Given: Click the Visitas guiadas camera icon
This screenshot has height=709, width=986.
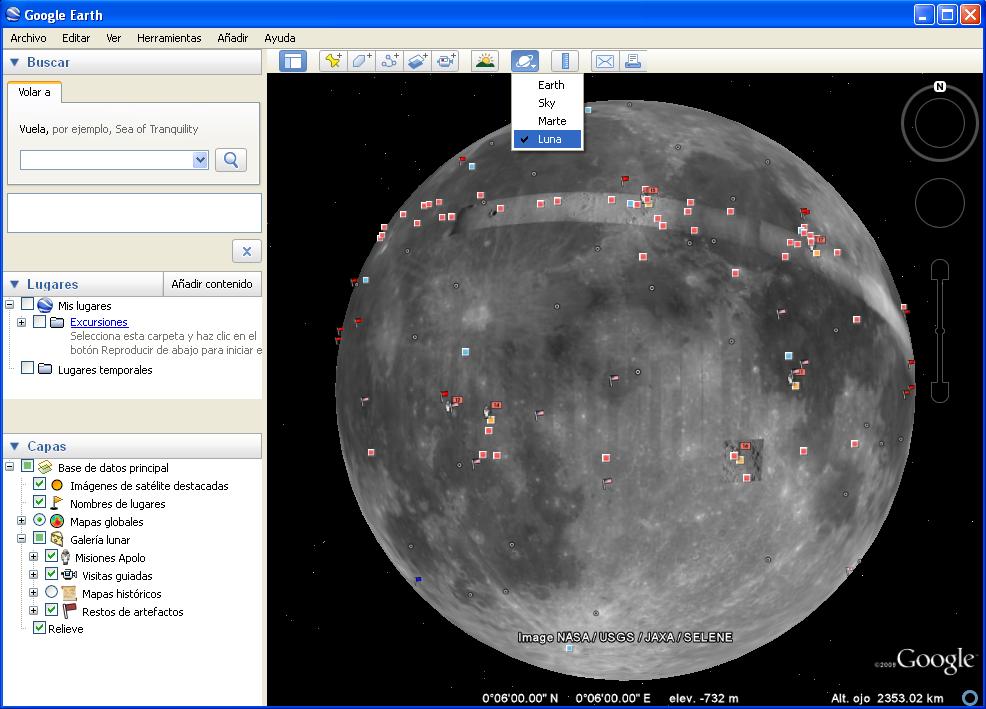Looking at the screenshot, I should 69,575.
